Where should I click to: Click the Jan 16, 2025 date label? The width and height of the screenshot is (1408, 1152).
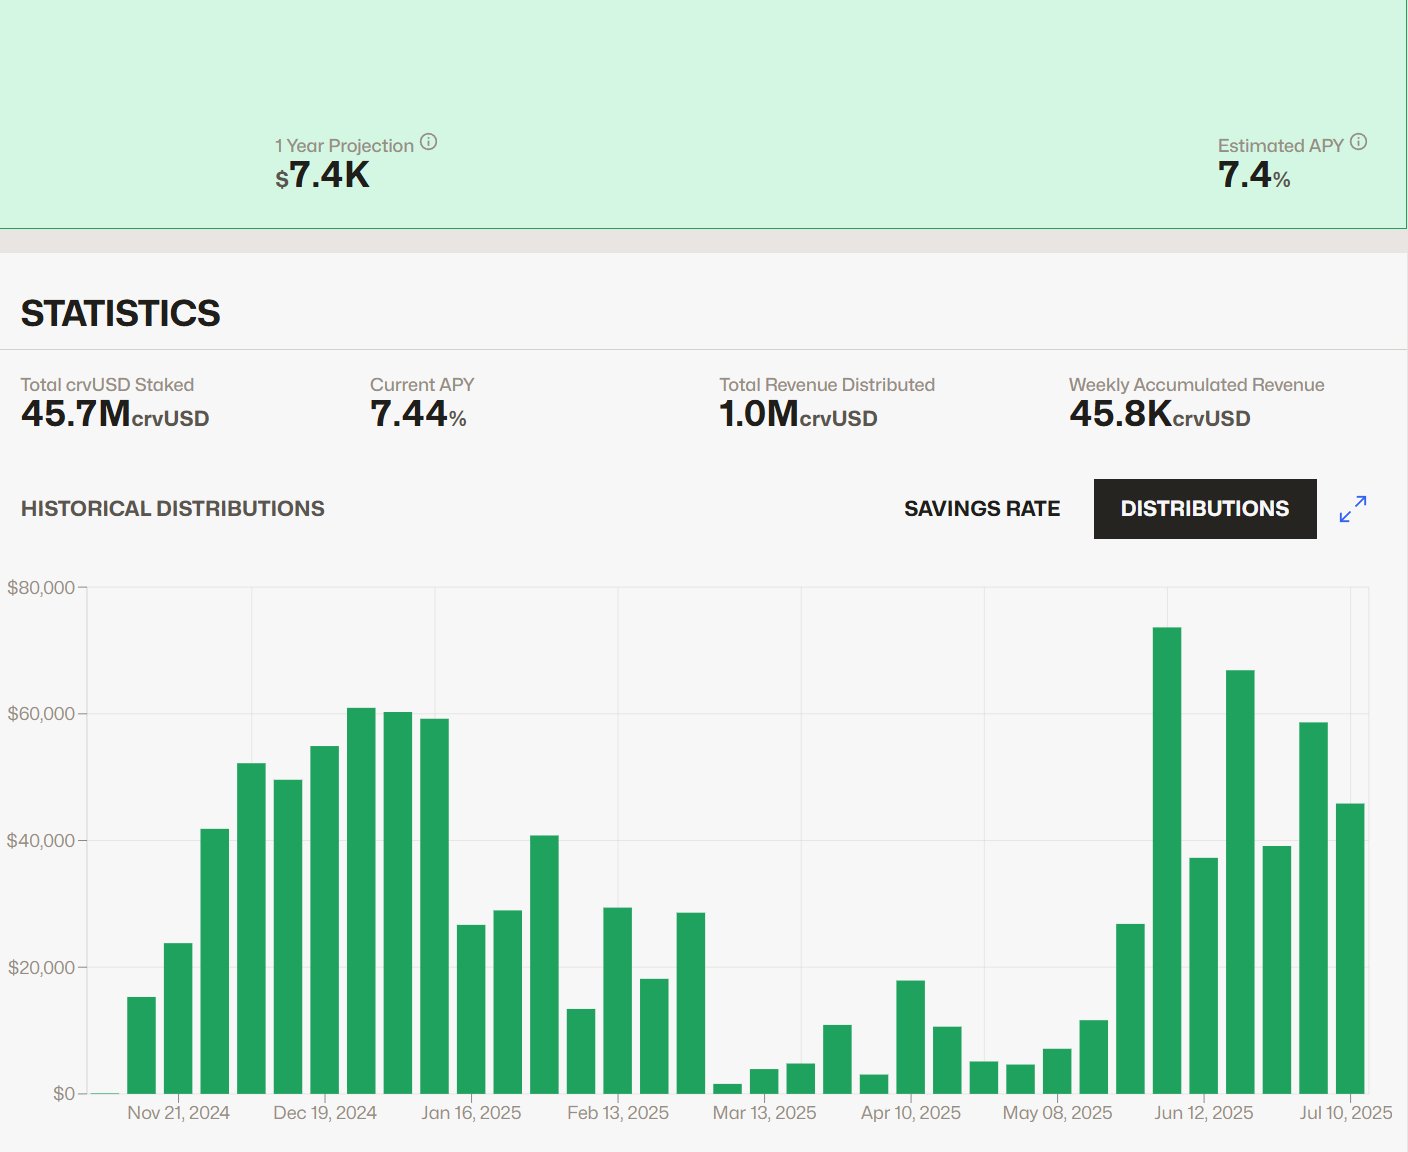(x=471, y=1113)
